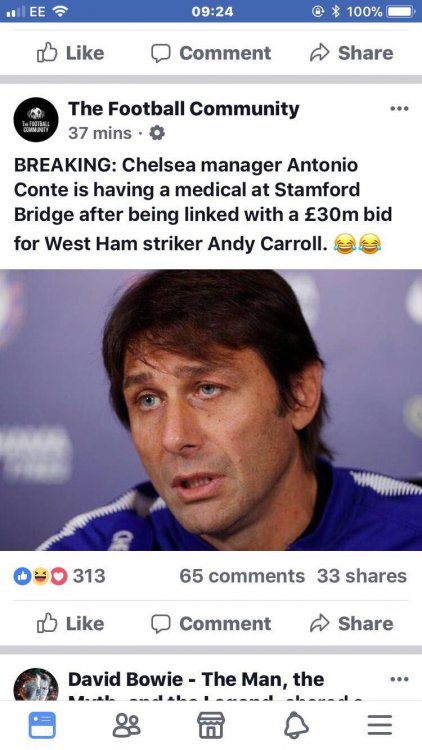Image resolution: width=422 pixels, height=750 pixels.
Task: Open the Antonio Conte photo
Action: 211,410
